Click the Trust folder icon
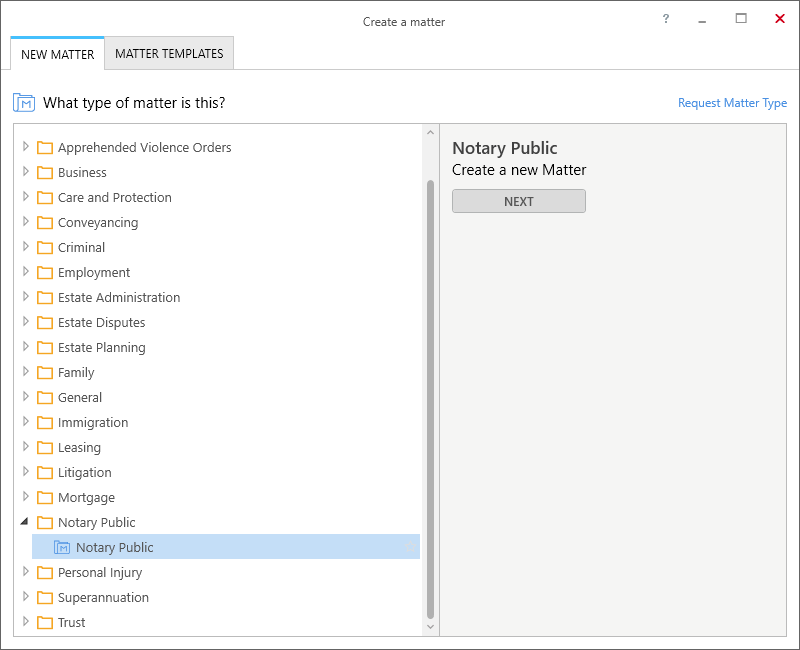Image resolution: width=800 pixels, height=650 pixels. [x=45, y=623]
